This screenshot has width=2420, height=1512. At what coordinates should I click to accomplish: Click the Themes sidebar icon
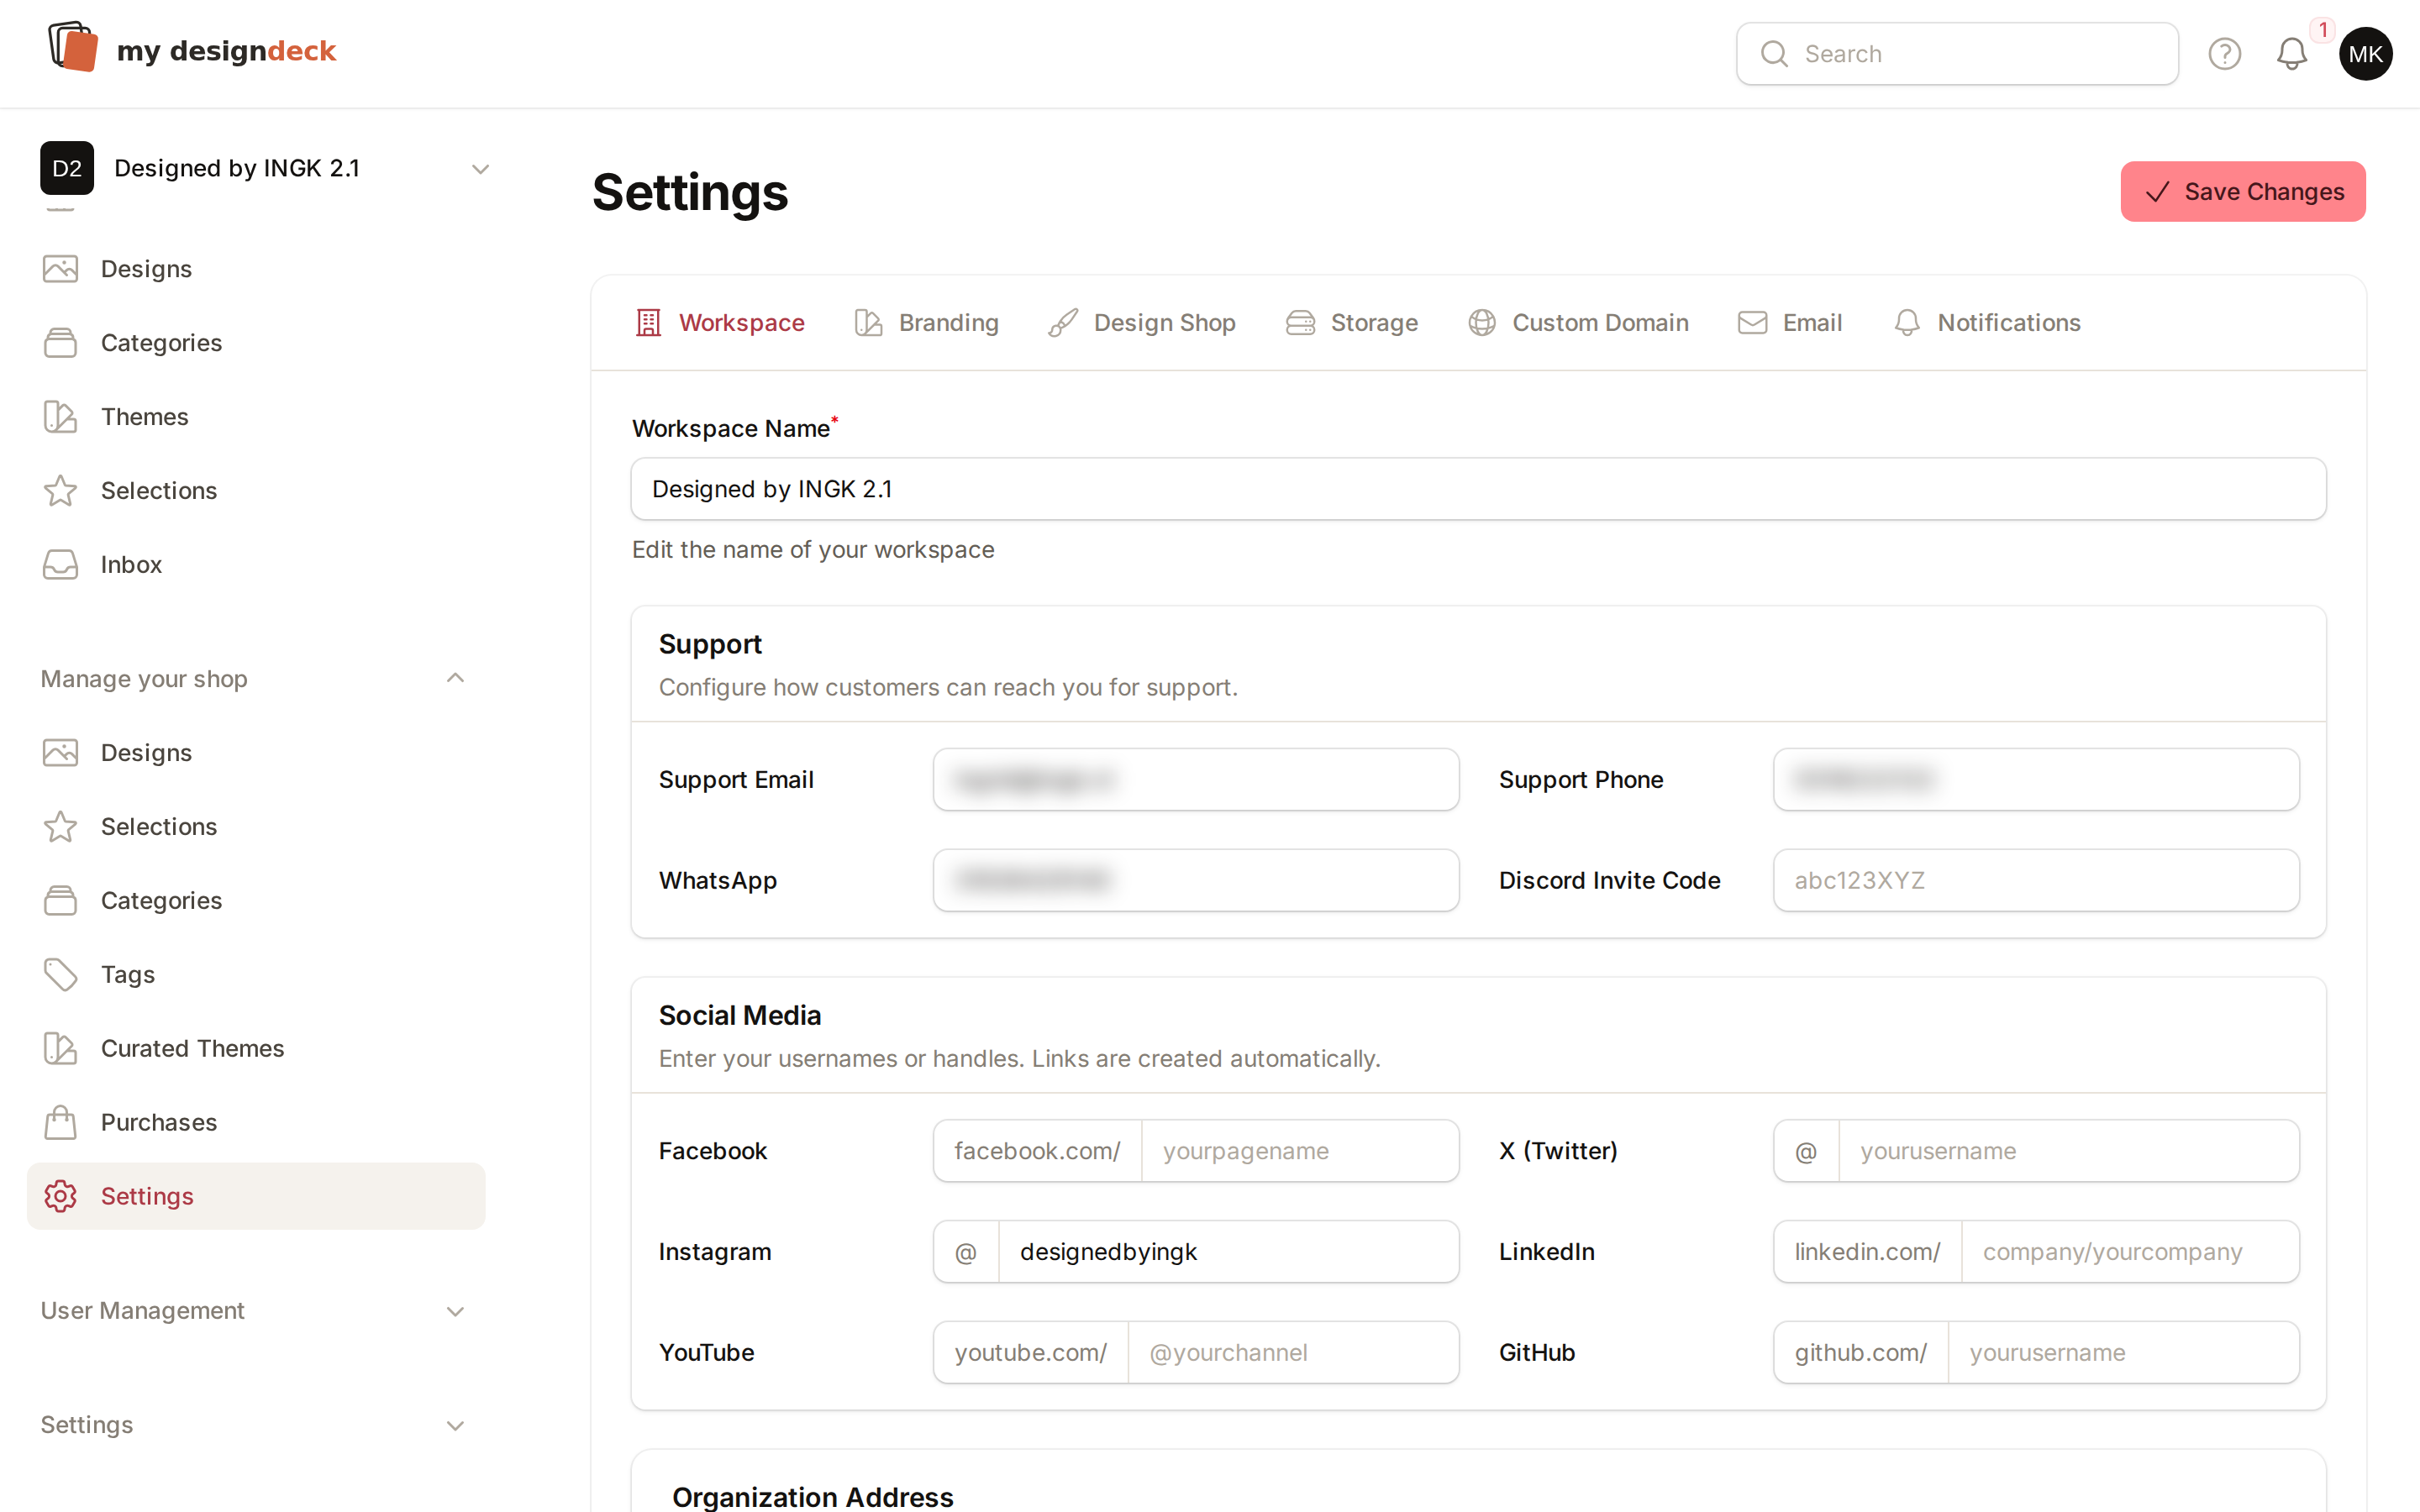click(60, 417)
